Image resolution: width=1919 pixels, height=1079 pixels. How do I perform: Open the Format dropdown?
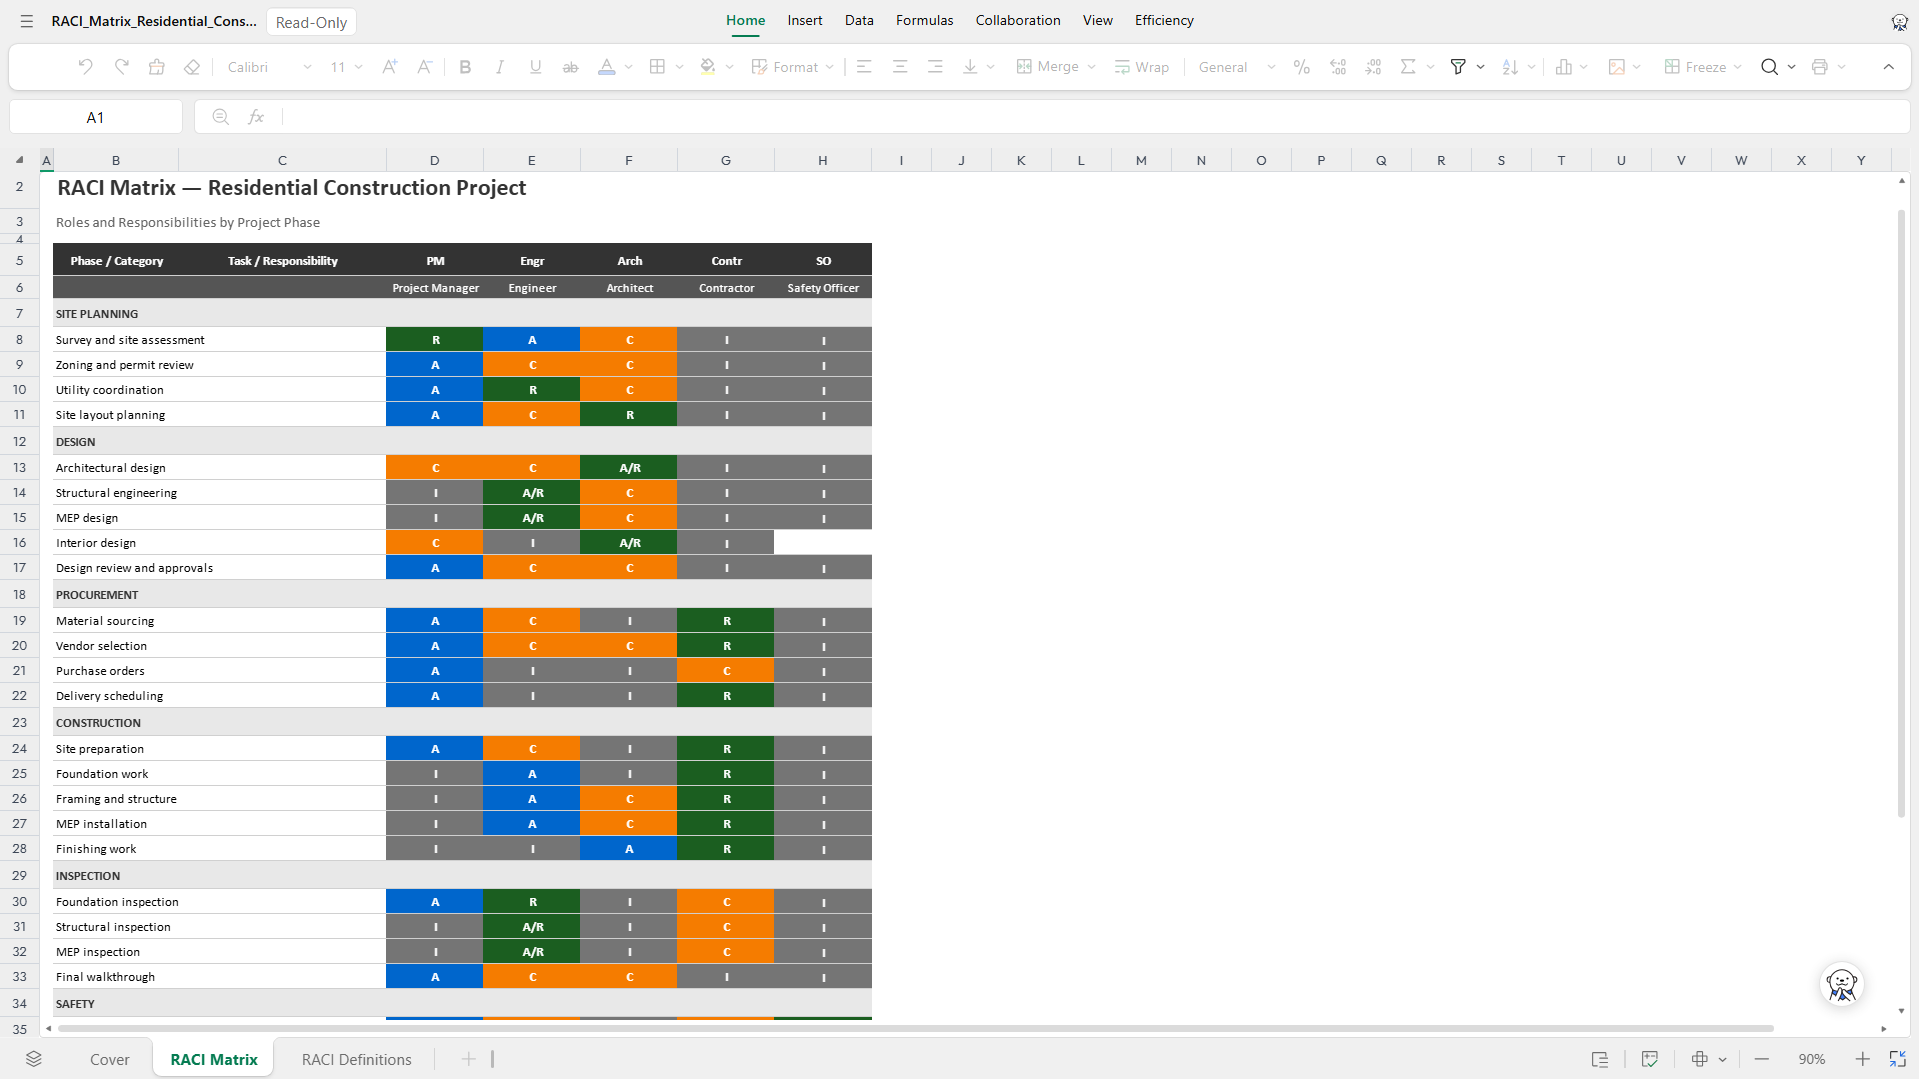[x=792, y=67]
